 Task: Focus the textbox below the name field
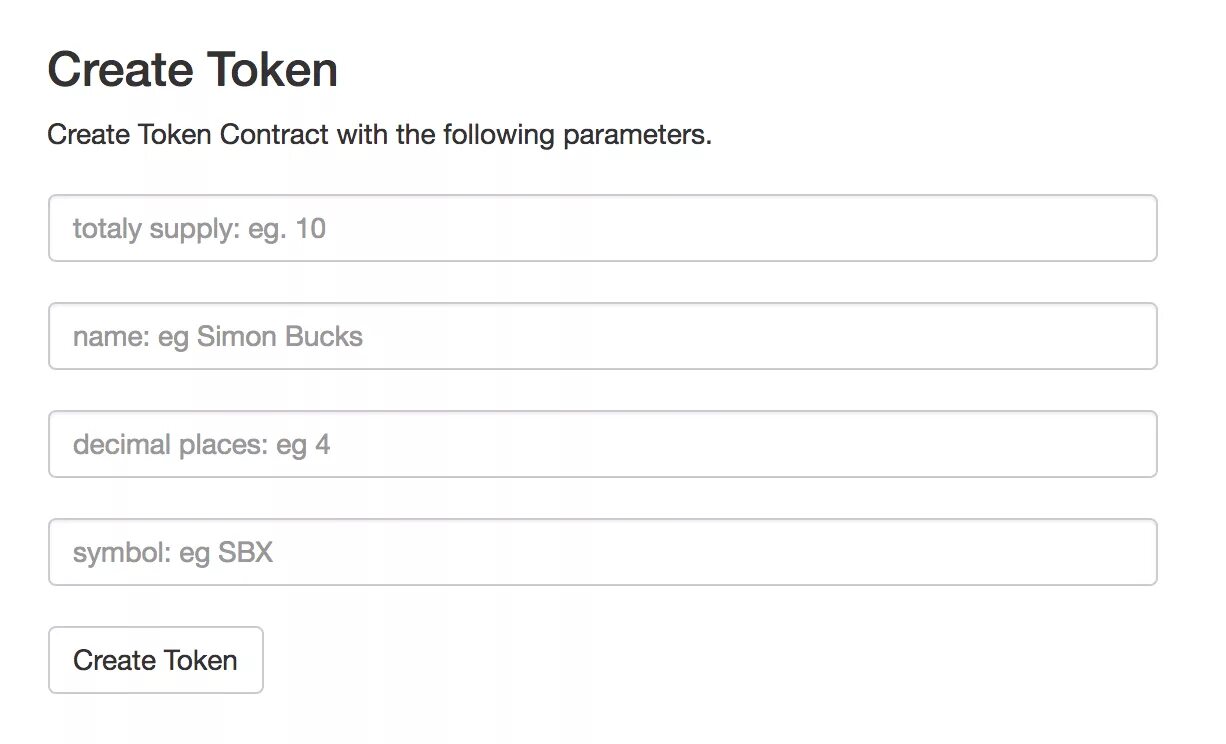click(x=602, y=445)
